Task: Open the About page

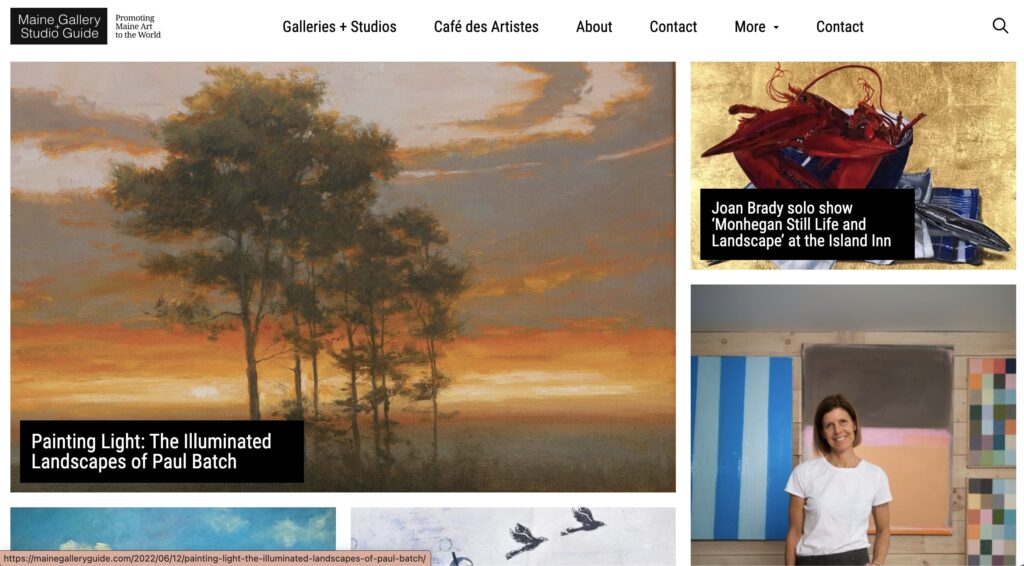Action: (594, 27)
